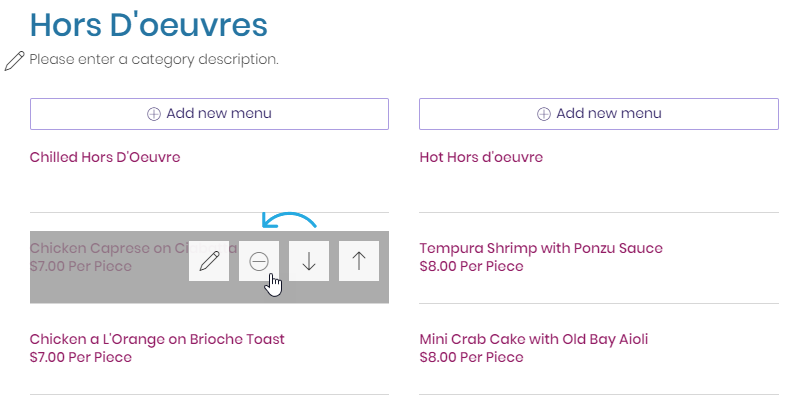The height and width of the screenshot is (403, 794).
Task: Click the right Add new menu button label
Action: [x=609, y=113]
